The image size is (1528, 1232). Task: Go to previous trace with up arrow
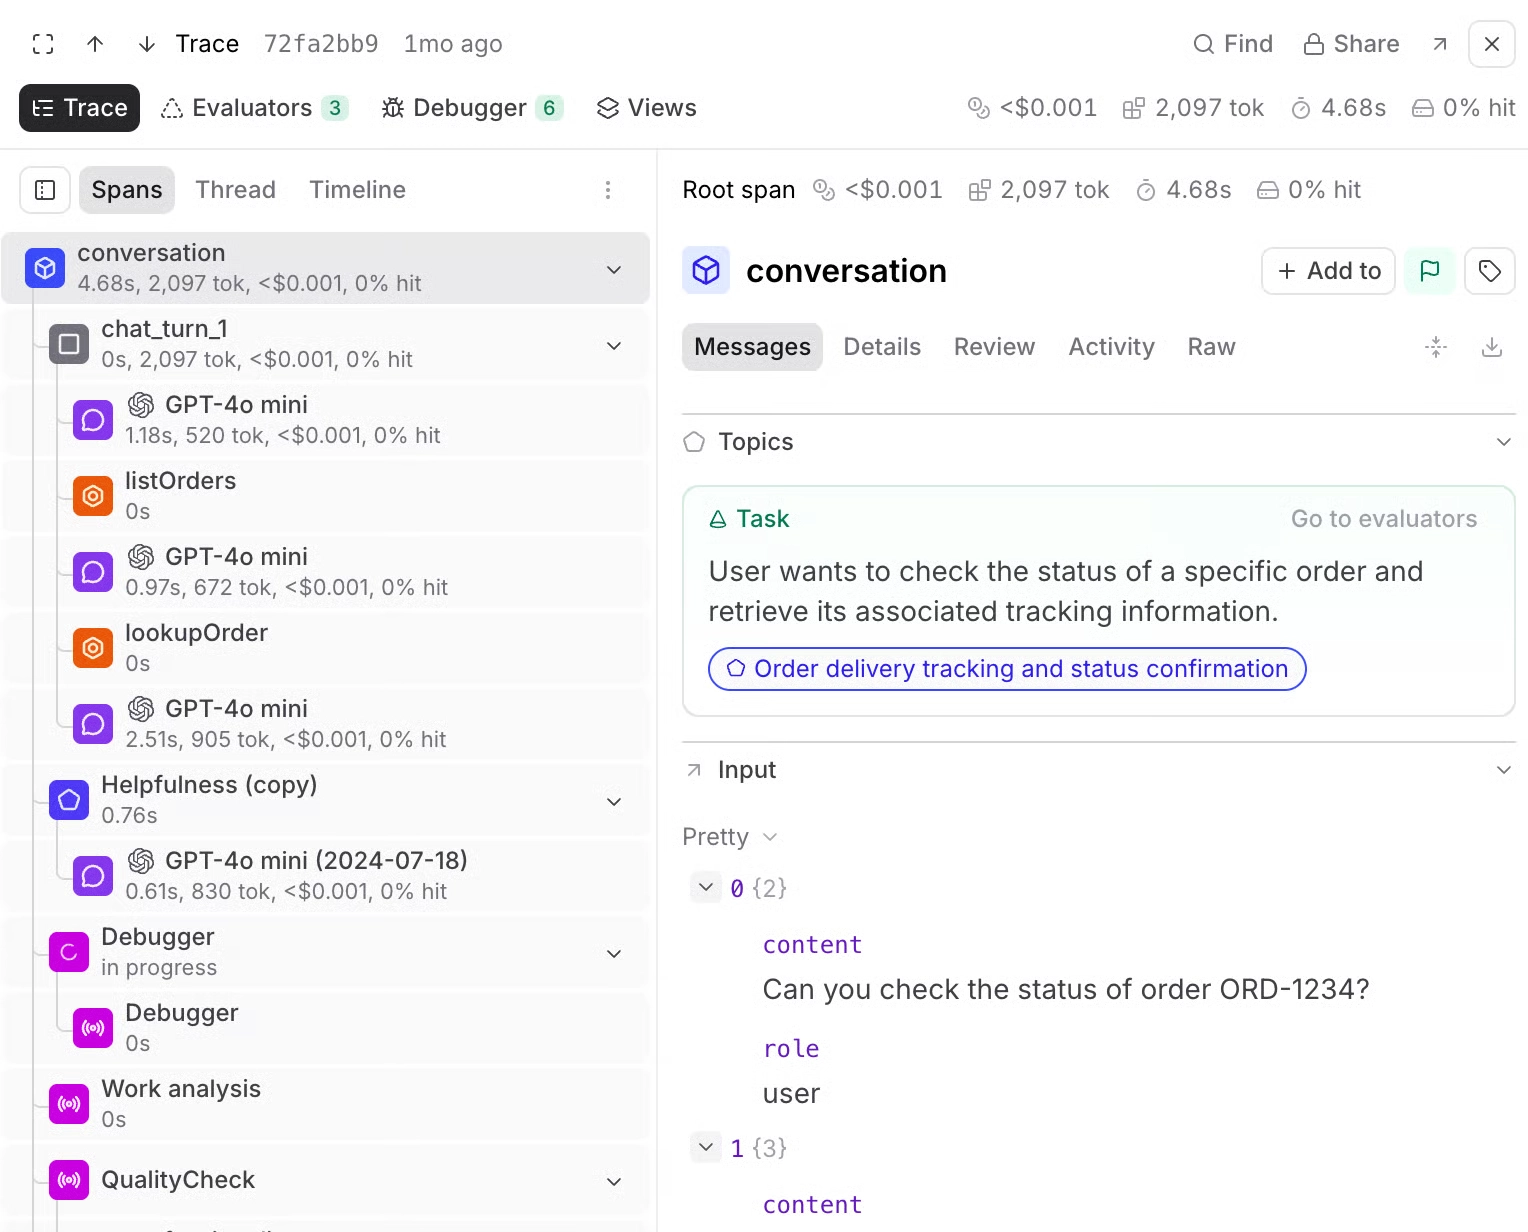click(95, 44)
